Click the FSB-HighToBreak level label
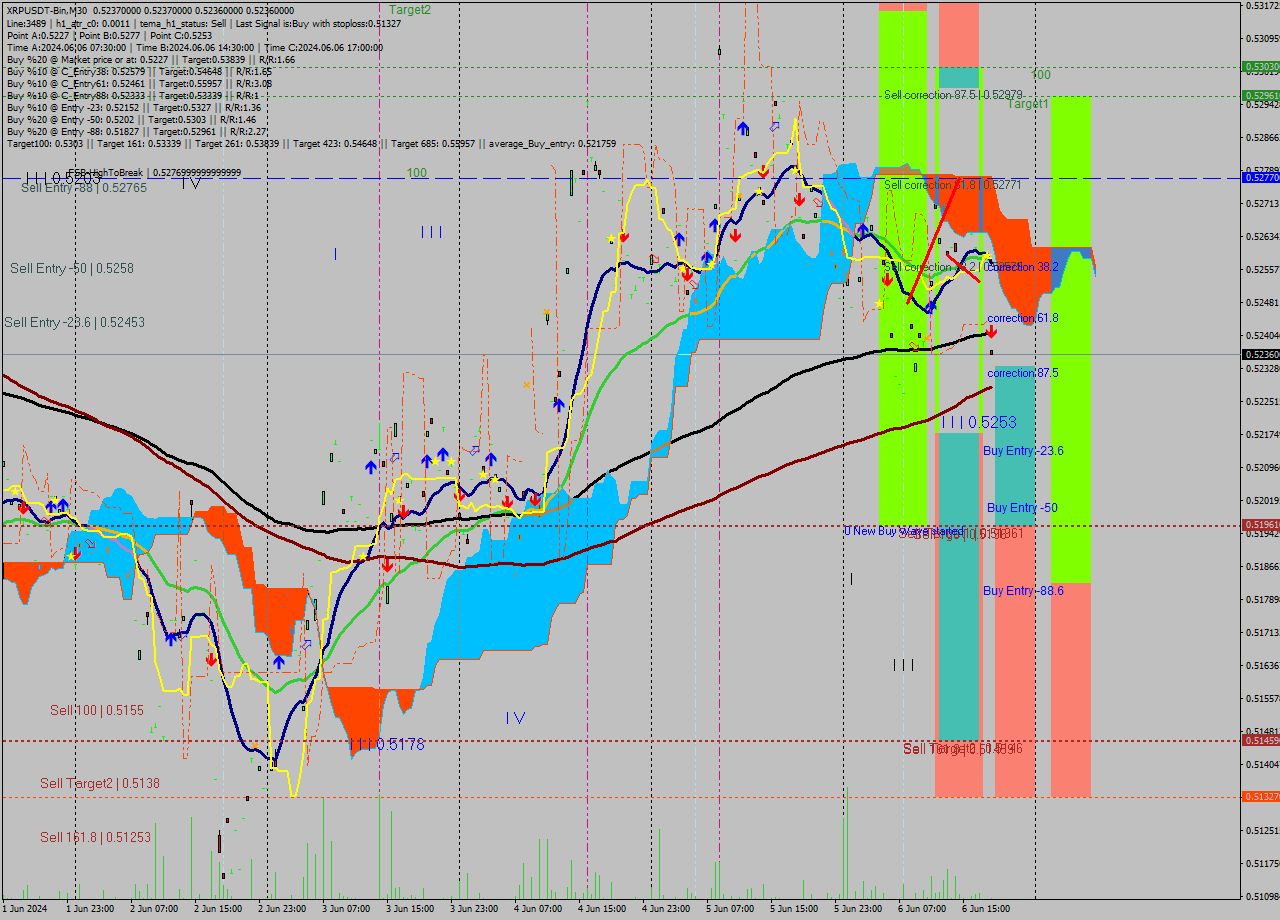 point(154,172)
